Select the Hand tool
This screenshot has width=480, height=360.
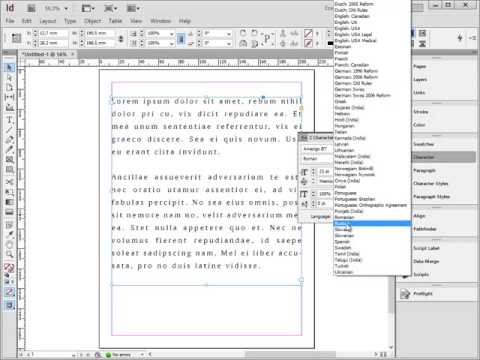(x=9, y=244)
